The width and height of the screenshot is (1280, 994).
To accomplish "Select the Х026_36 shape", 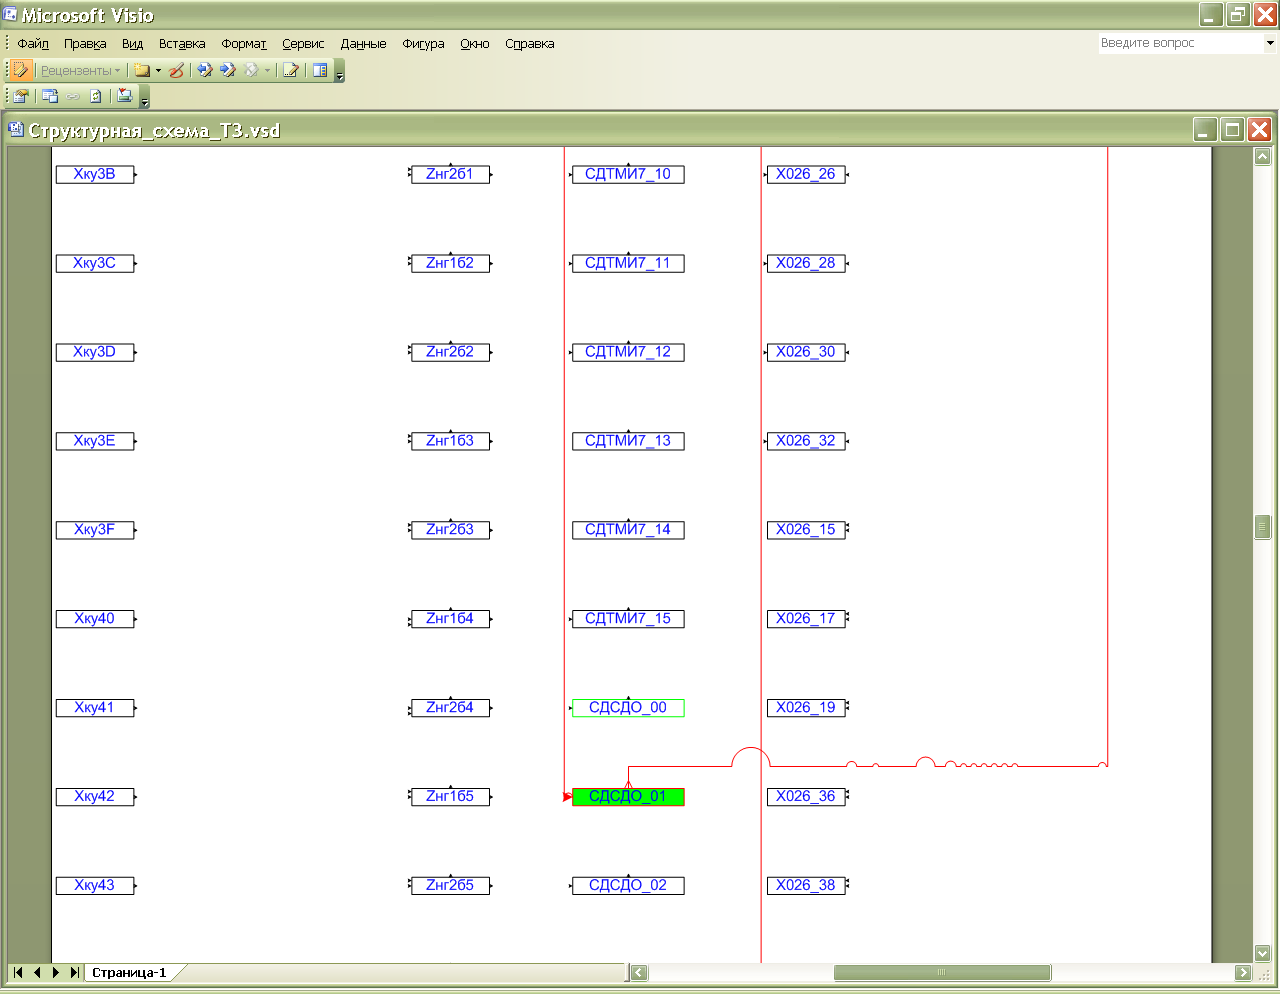I will 806,796.
